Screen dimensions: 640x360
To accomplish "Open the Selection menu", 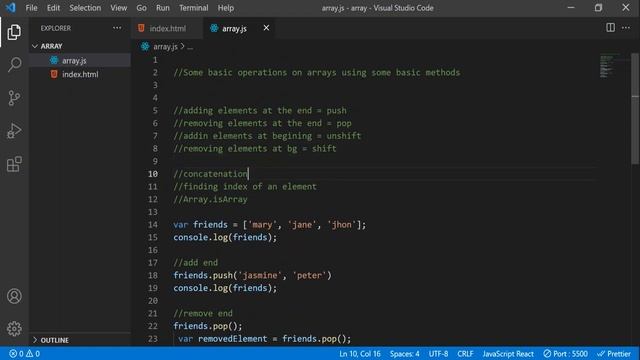I will pyautogui.click(x=85, y=8).
